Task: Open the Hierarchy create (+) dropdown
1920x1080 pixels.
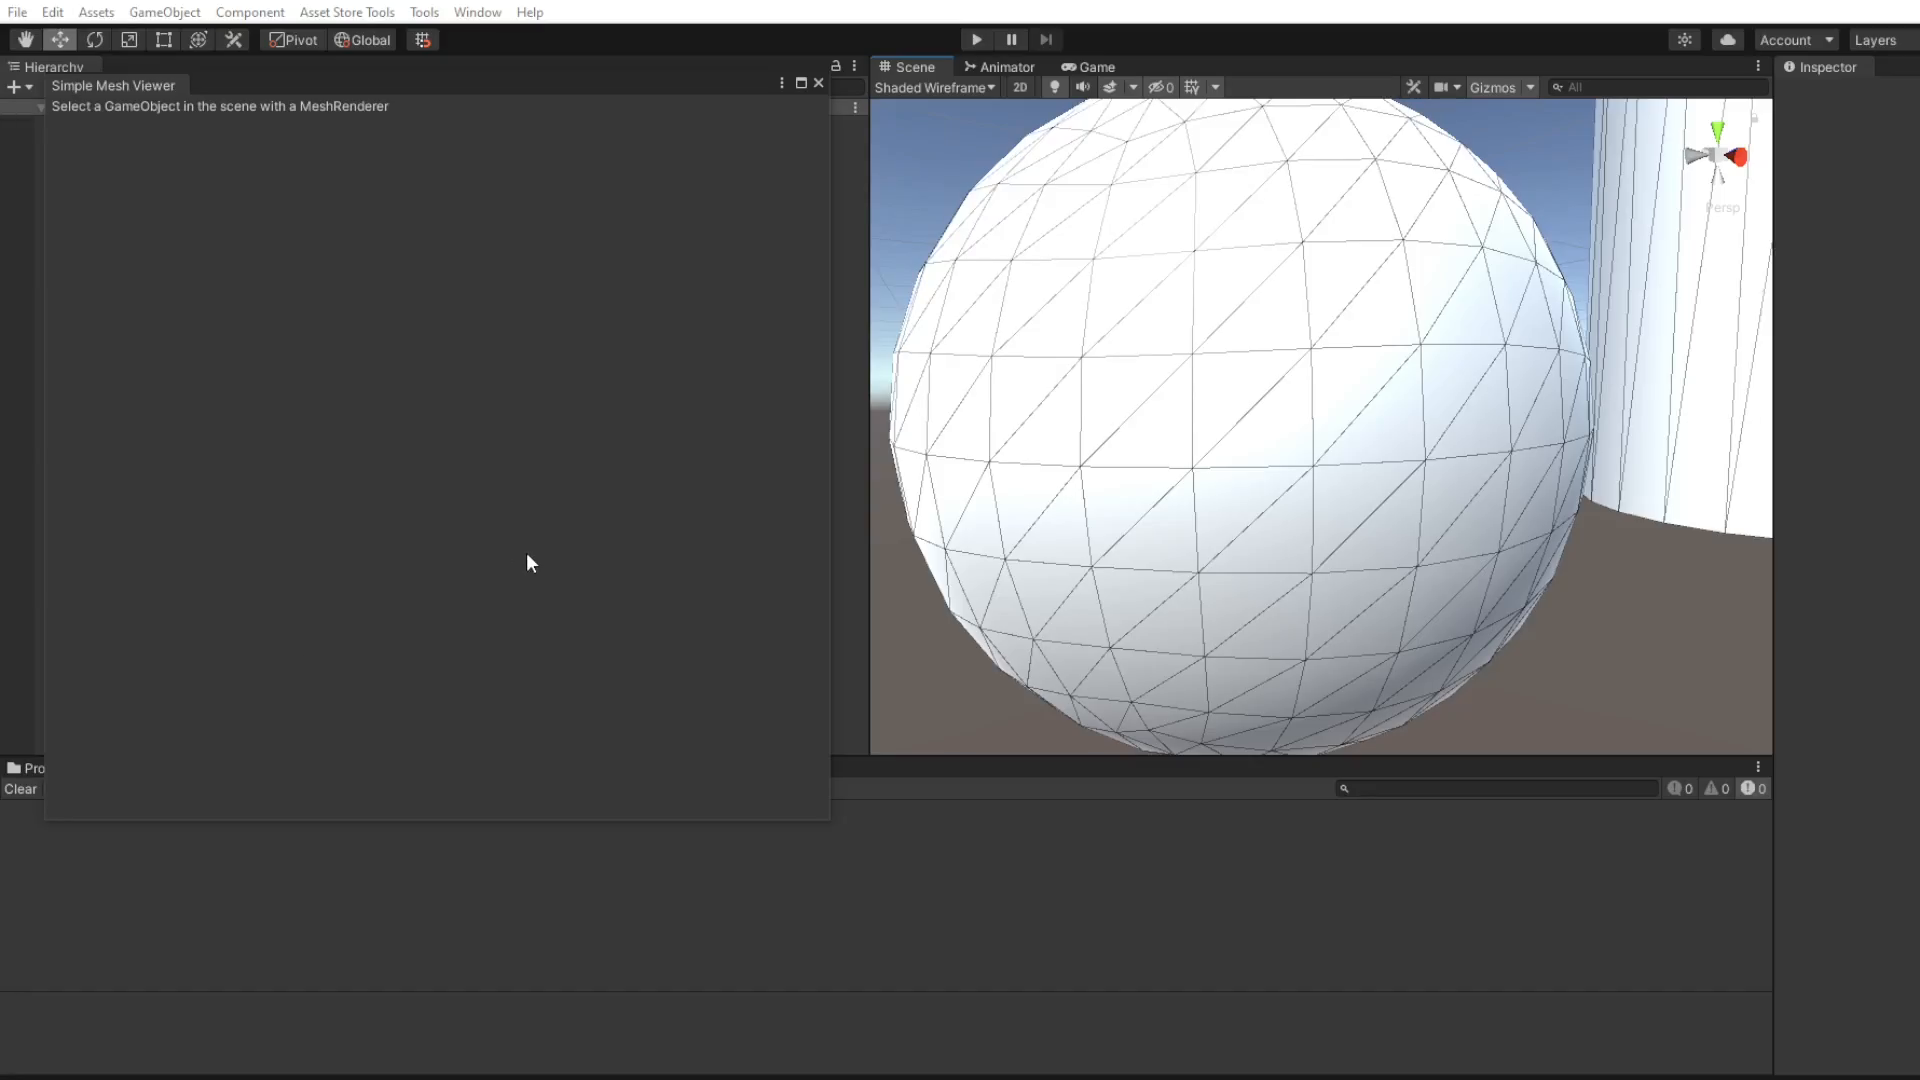Action: [x=20, y=87]
